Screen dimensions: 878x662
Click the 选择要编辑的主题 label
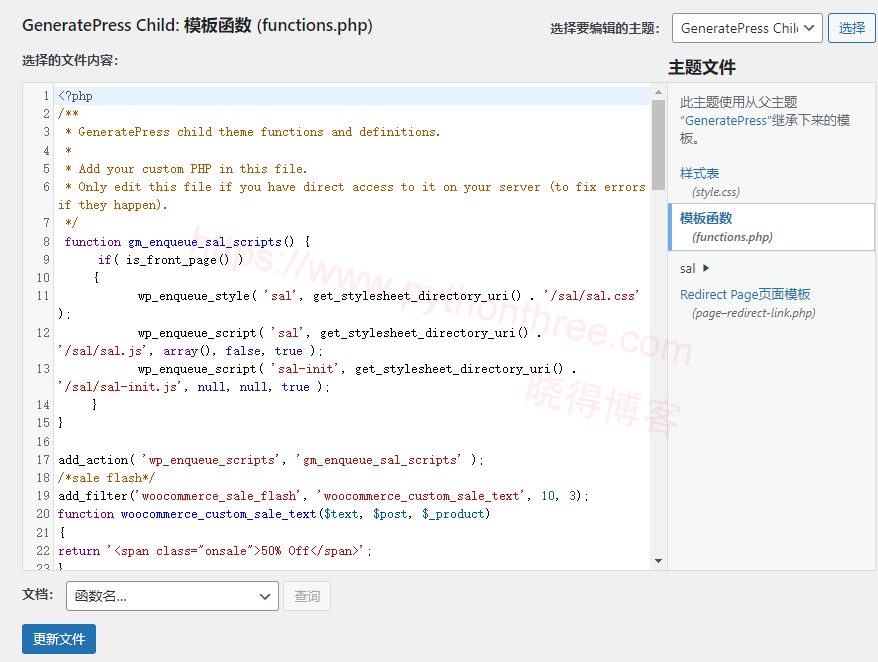(605, 29)
